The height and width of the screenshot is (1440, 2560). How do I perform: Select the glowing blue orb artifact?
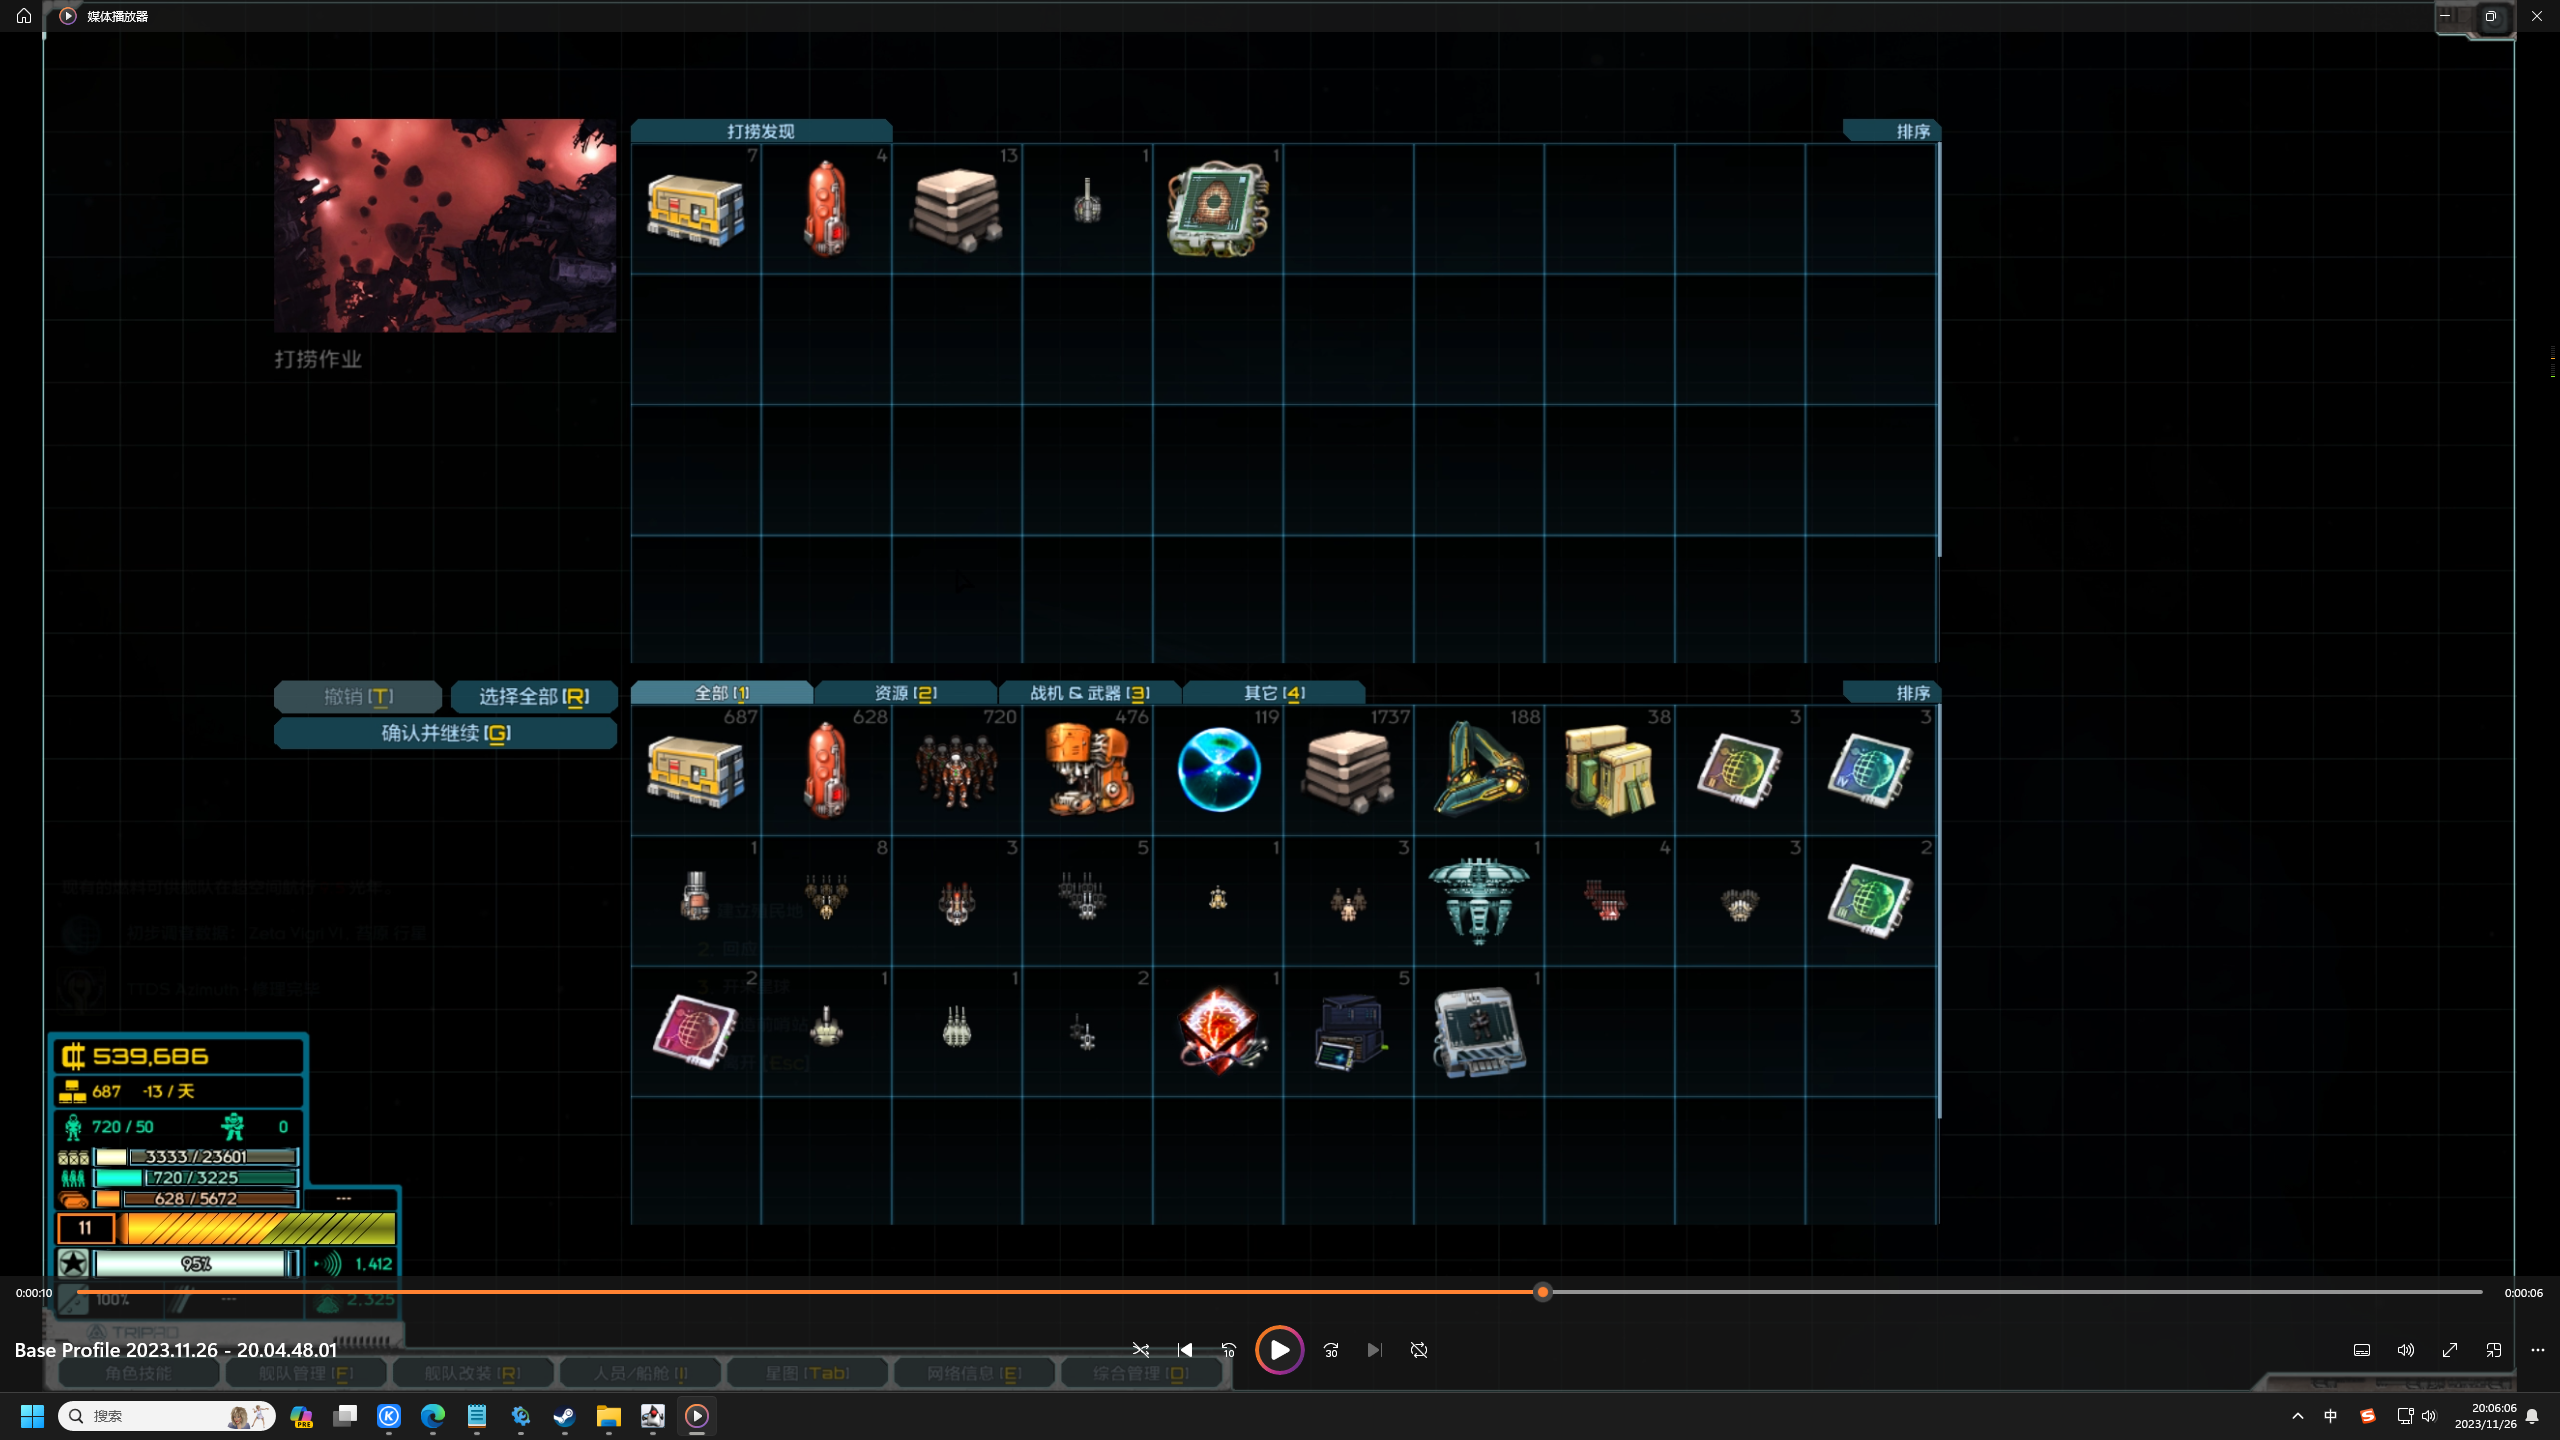coord(1218,770)
